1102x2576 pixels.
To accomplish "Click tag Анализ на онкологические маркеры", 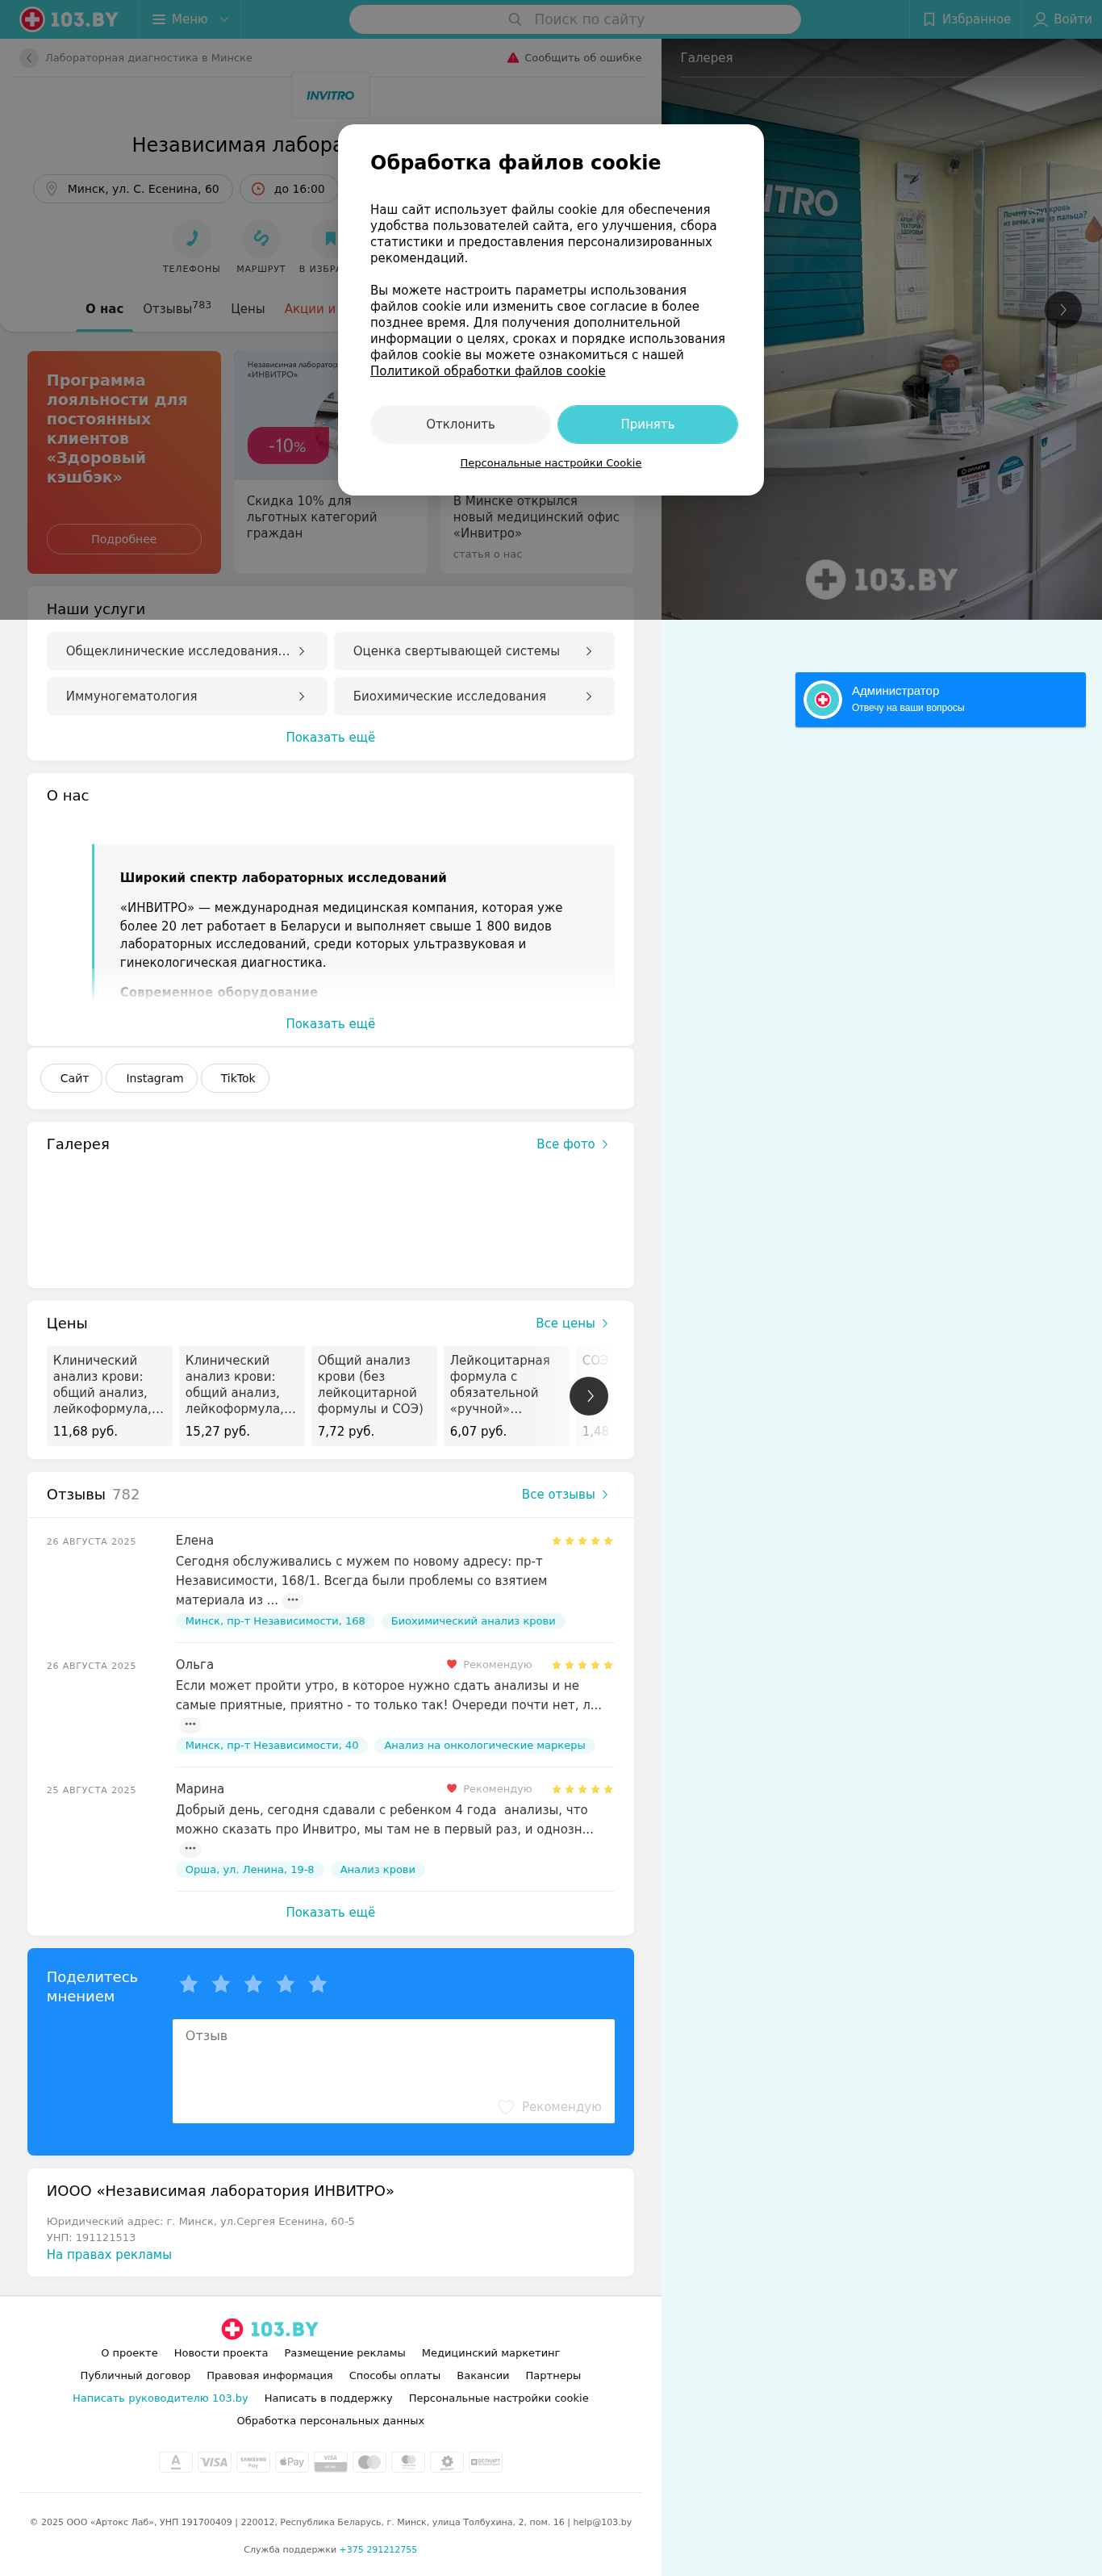I will tap(485, 1745).
